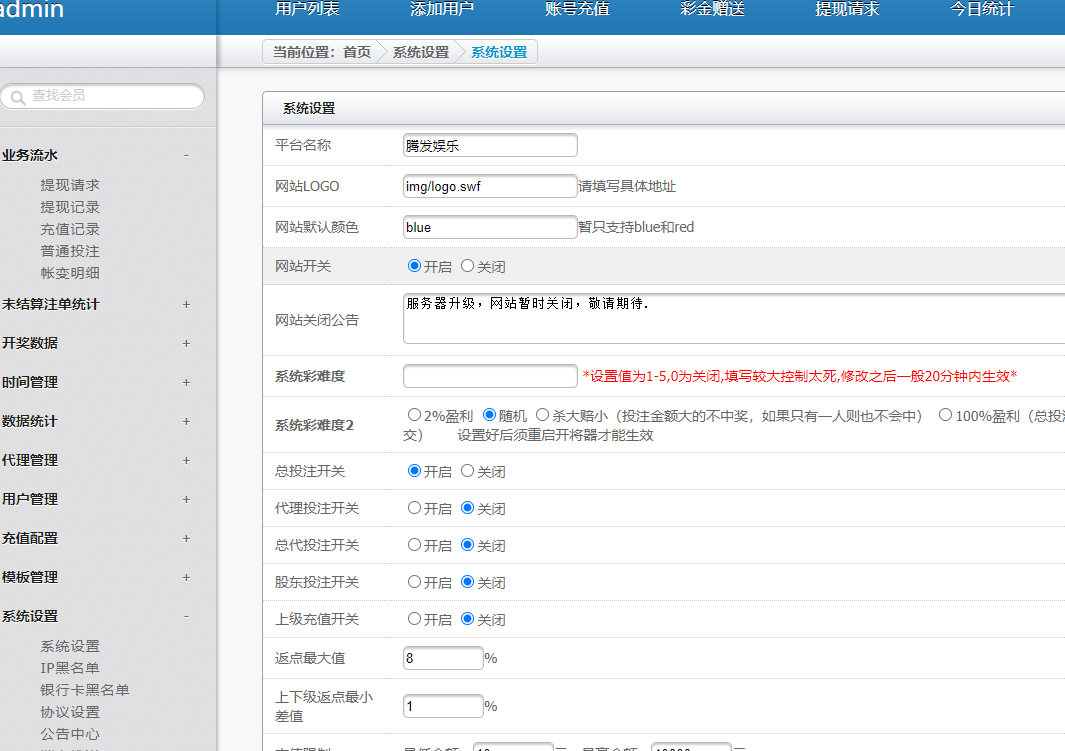Click the 网站LOGO path input
1065x751 pixels.
coord(490,186)
